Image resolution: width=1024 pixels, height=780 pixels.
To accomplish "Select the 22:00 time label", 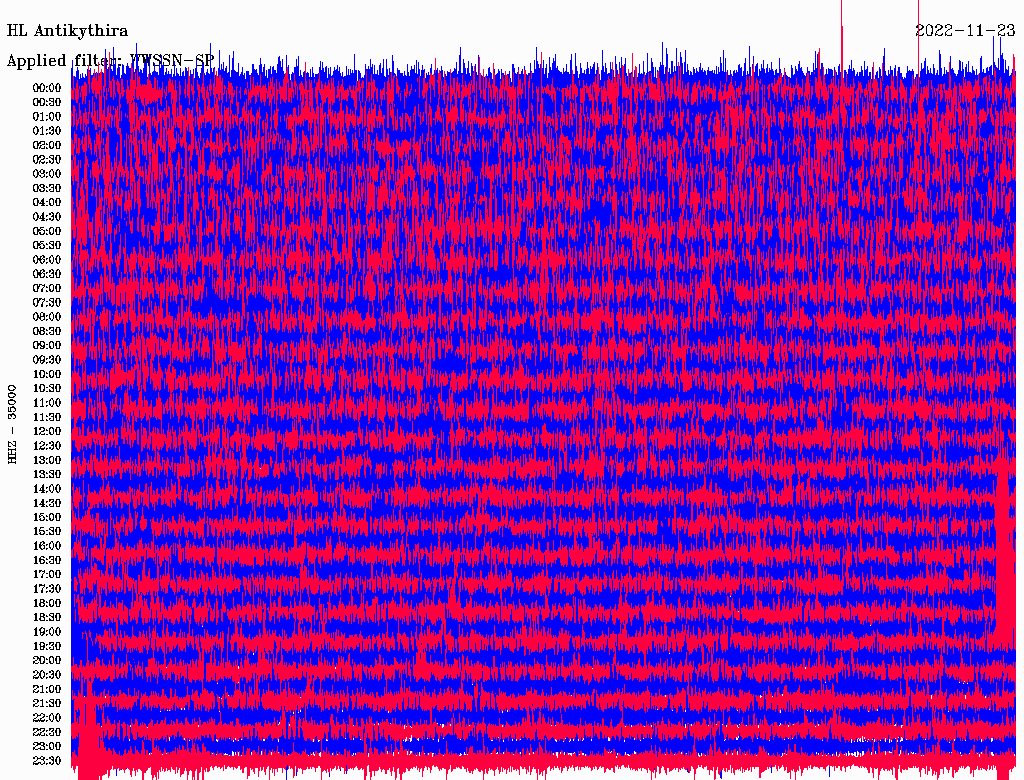I will (47, 717).
